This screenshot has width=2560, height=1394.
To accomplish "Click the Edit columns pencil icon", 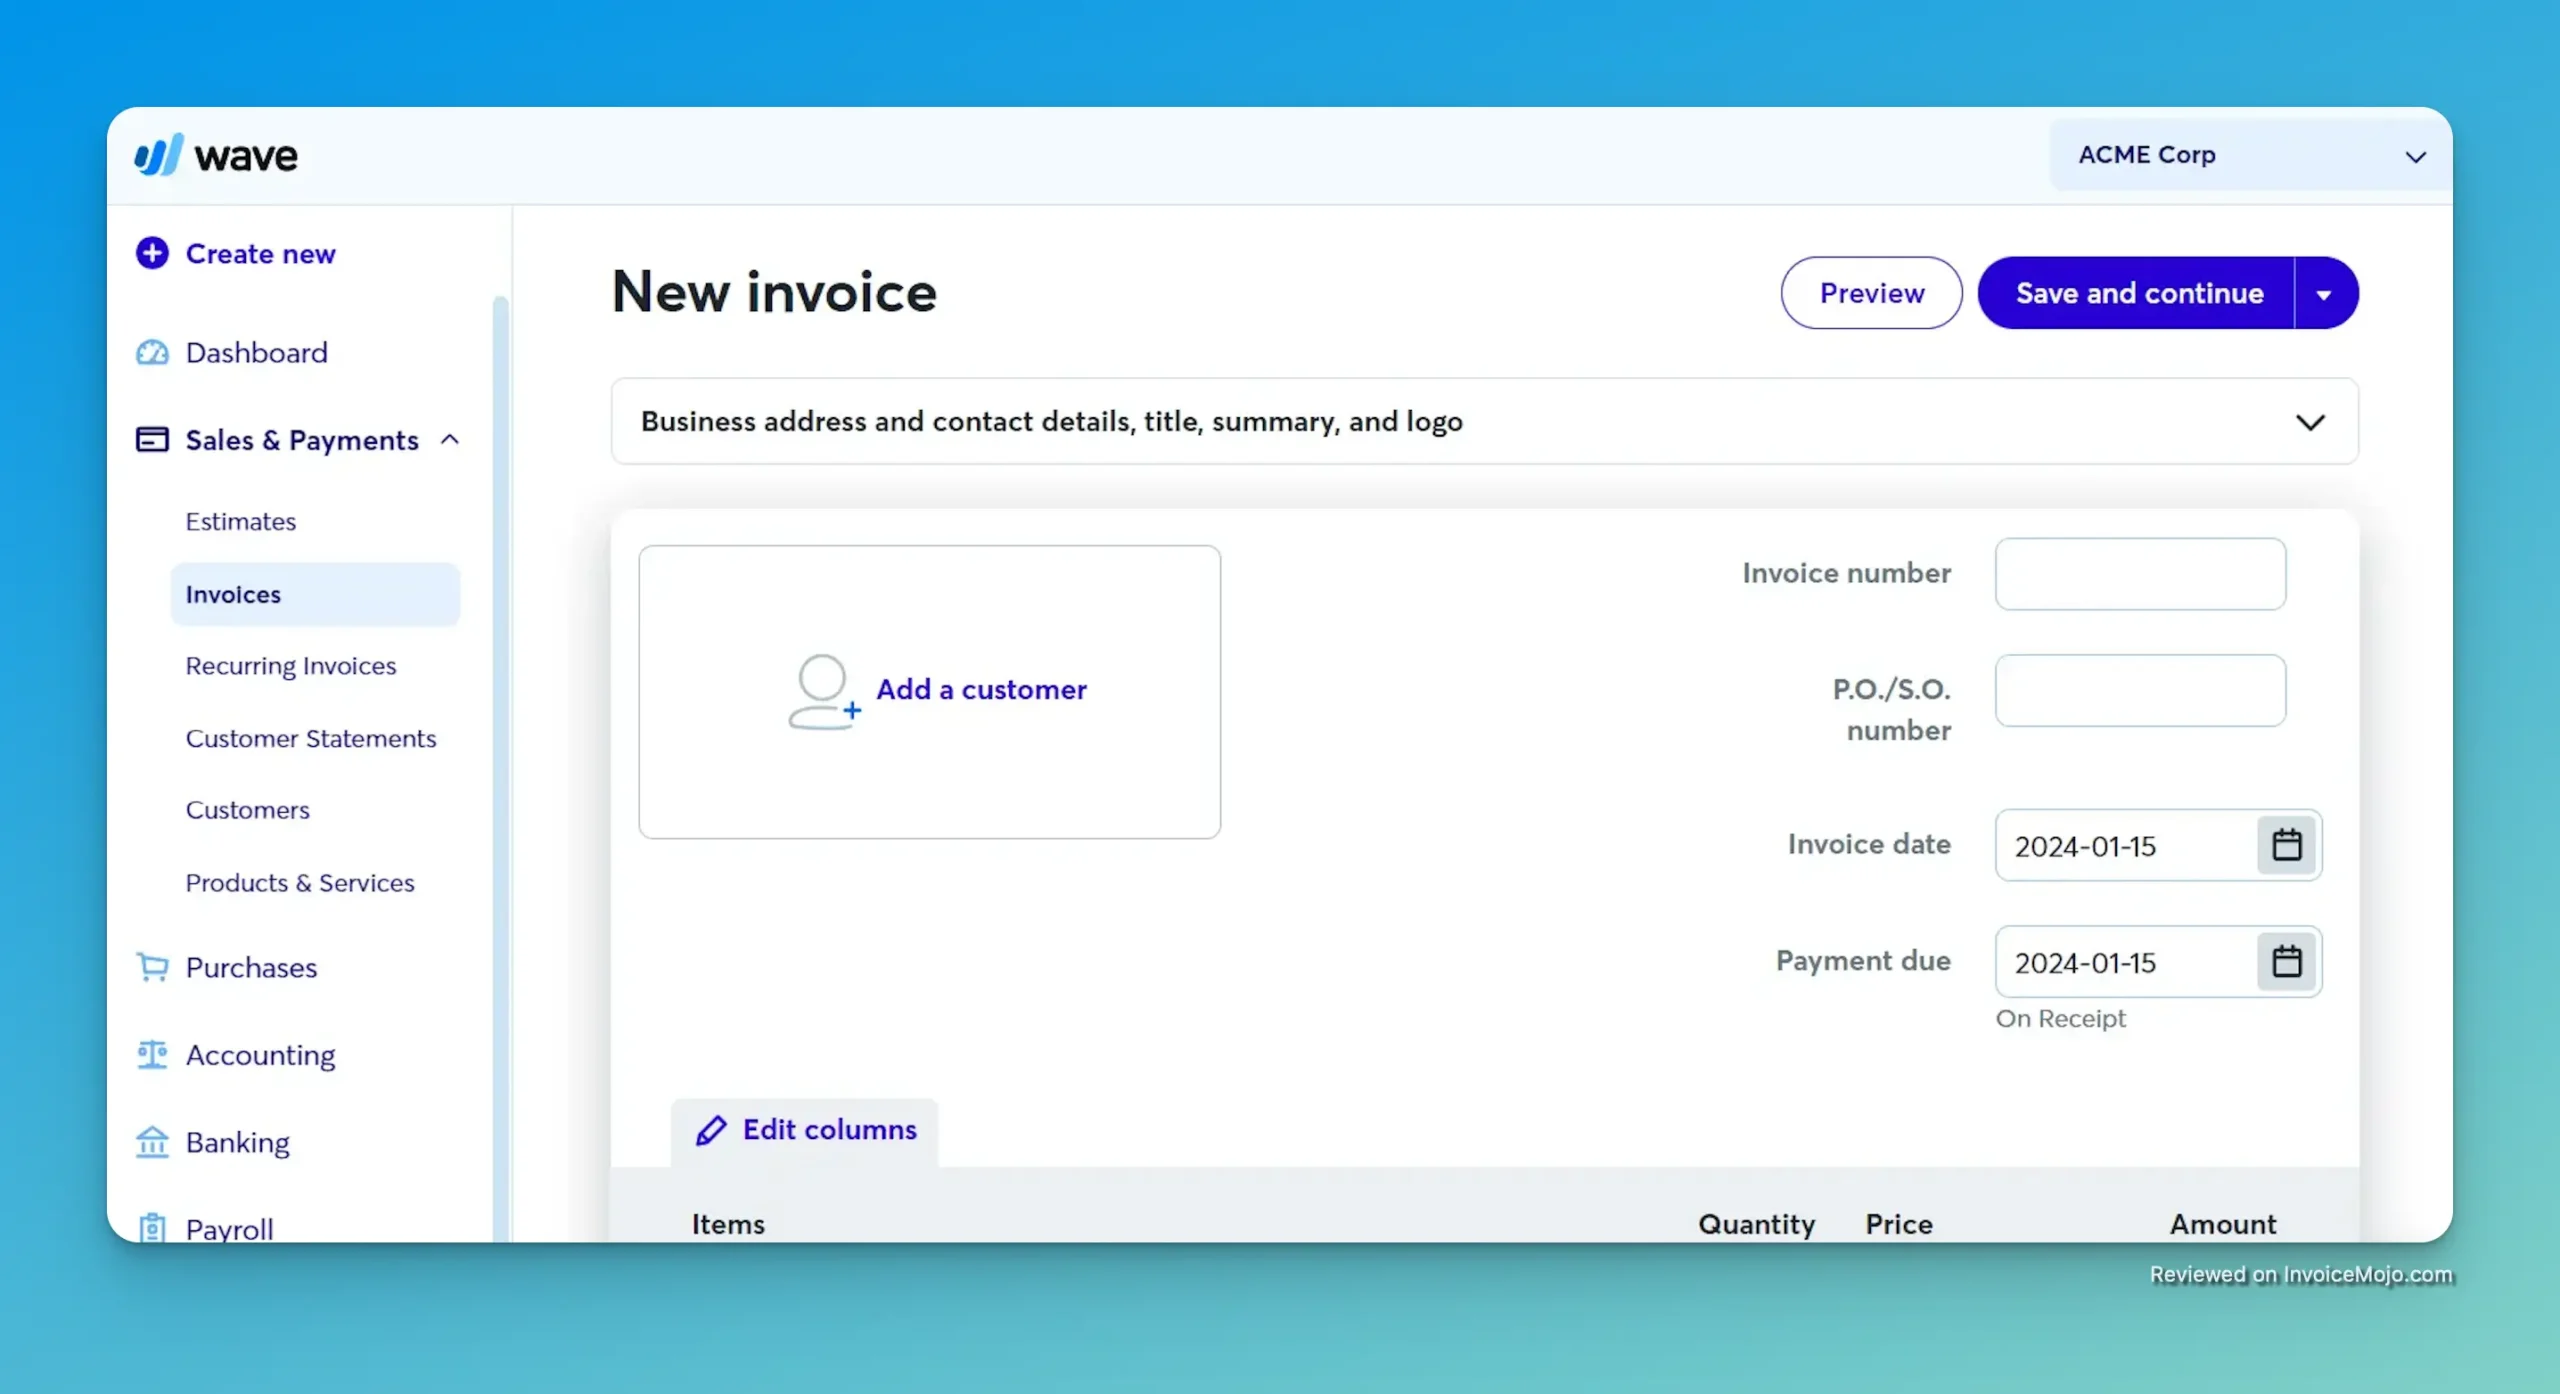I will [712, 1130].
